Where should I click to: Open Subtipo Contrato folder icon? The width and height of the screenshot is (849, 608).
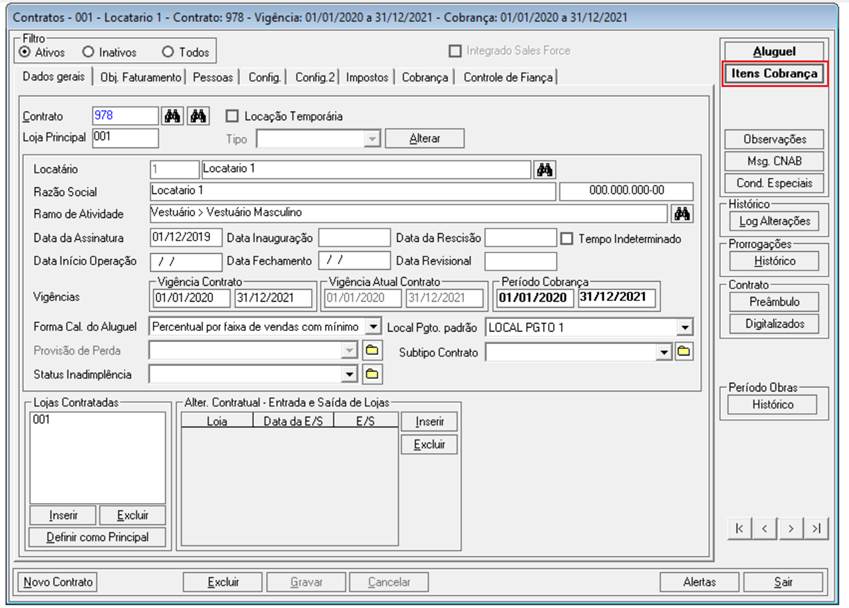tap(684, 352)
